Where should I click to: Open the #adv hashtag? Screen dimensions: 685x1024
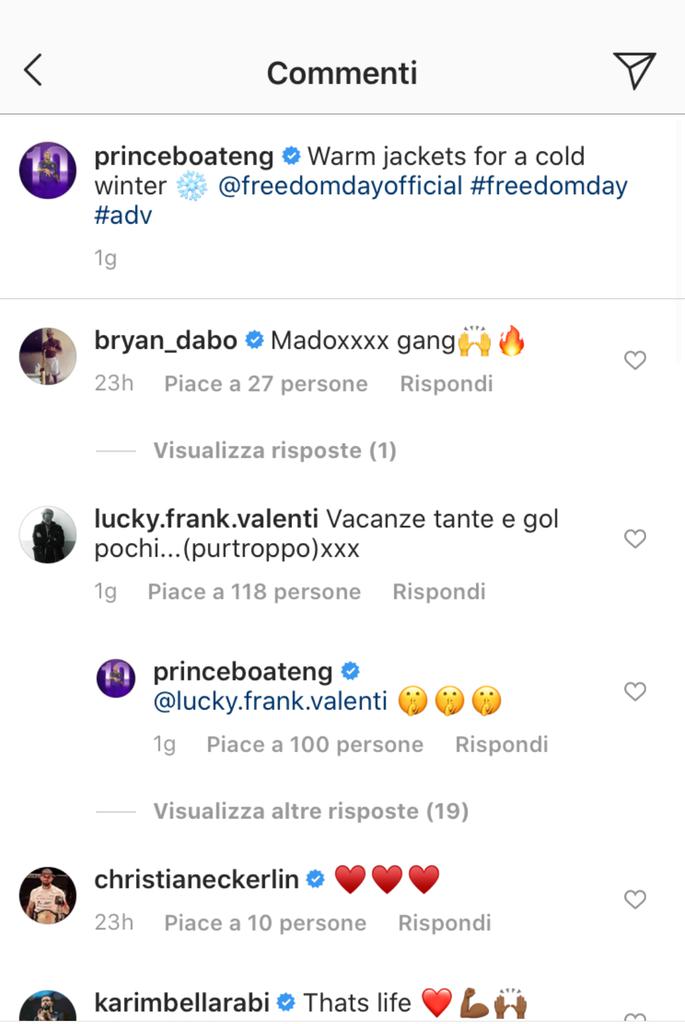(x=123, y=216)
